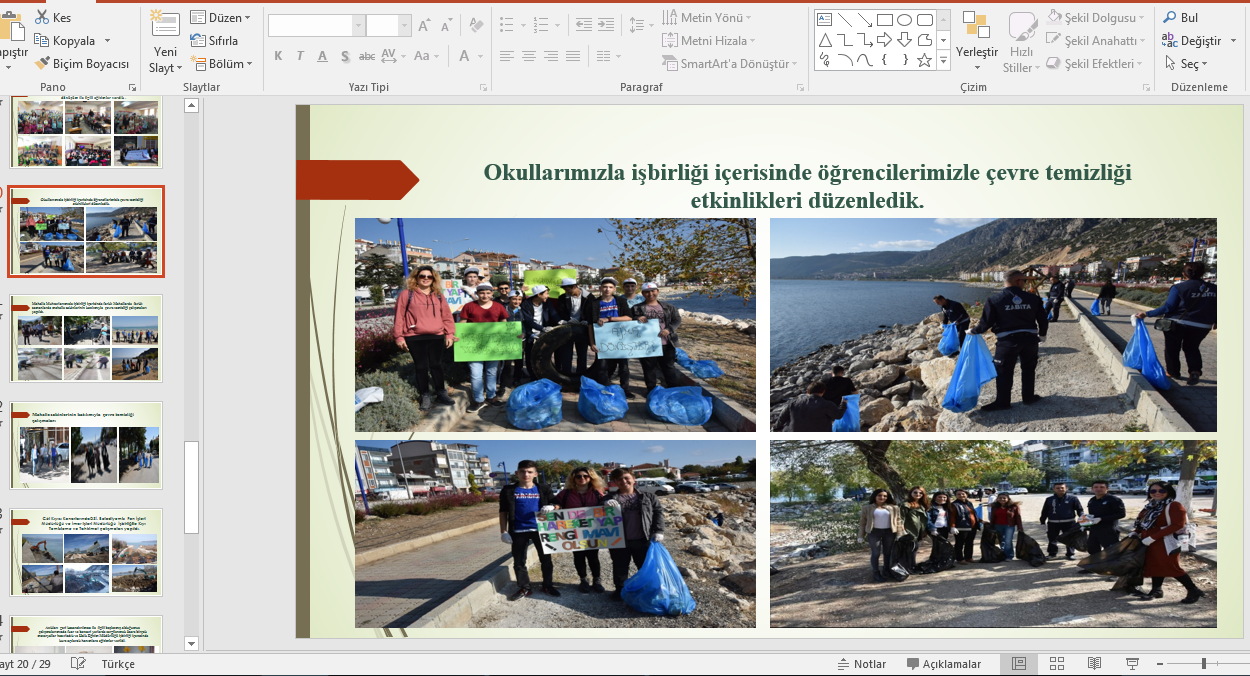Screen dimensions: 1250x676
Task: Select the rectangle shape
Action: coord(885,19)
